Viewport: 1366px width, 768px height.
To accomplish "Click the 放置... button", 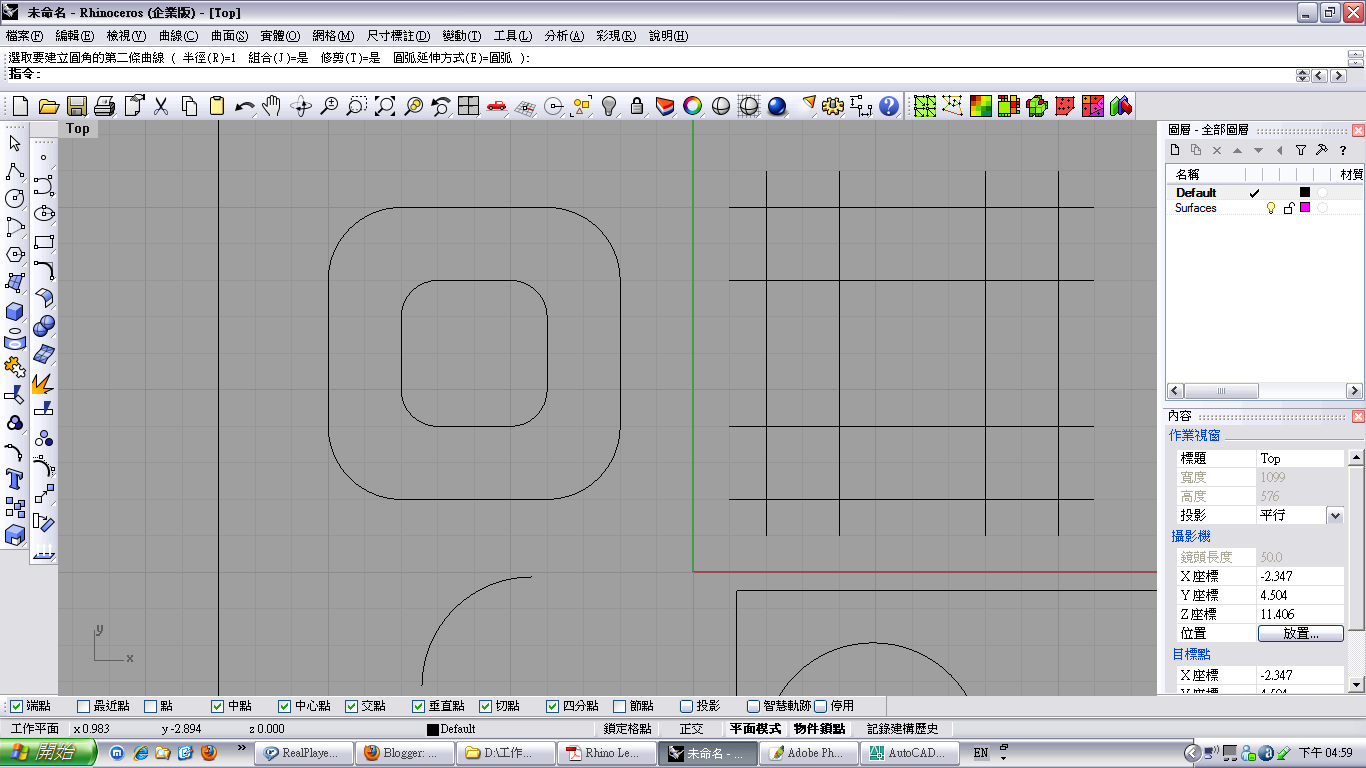I will pos(1300,634).
